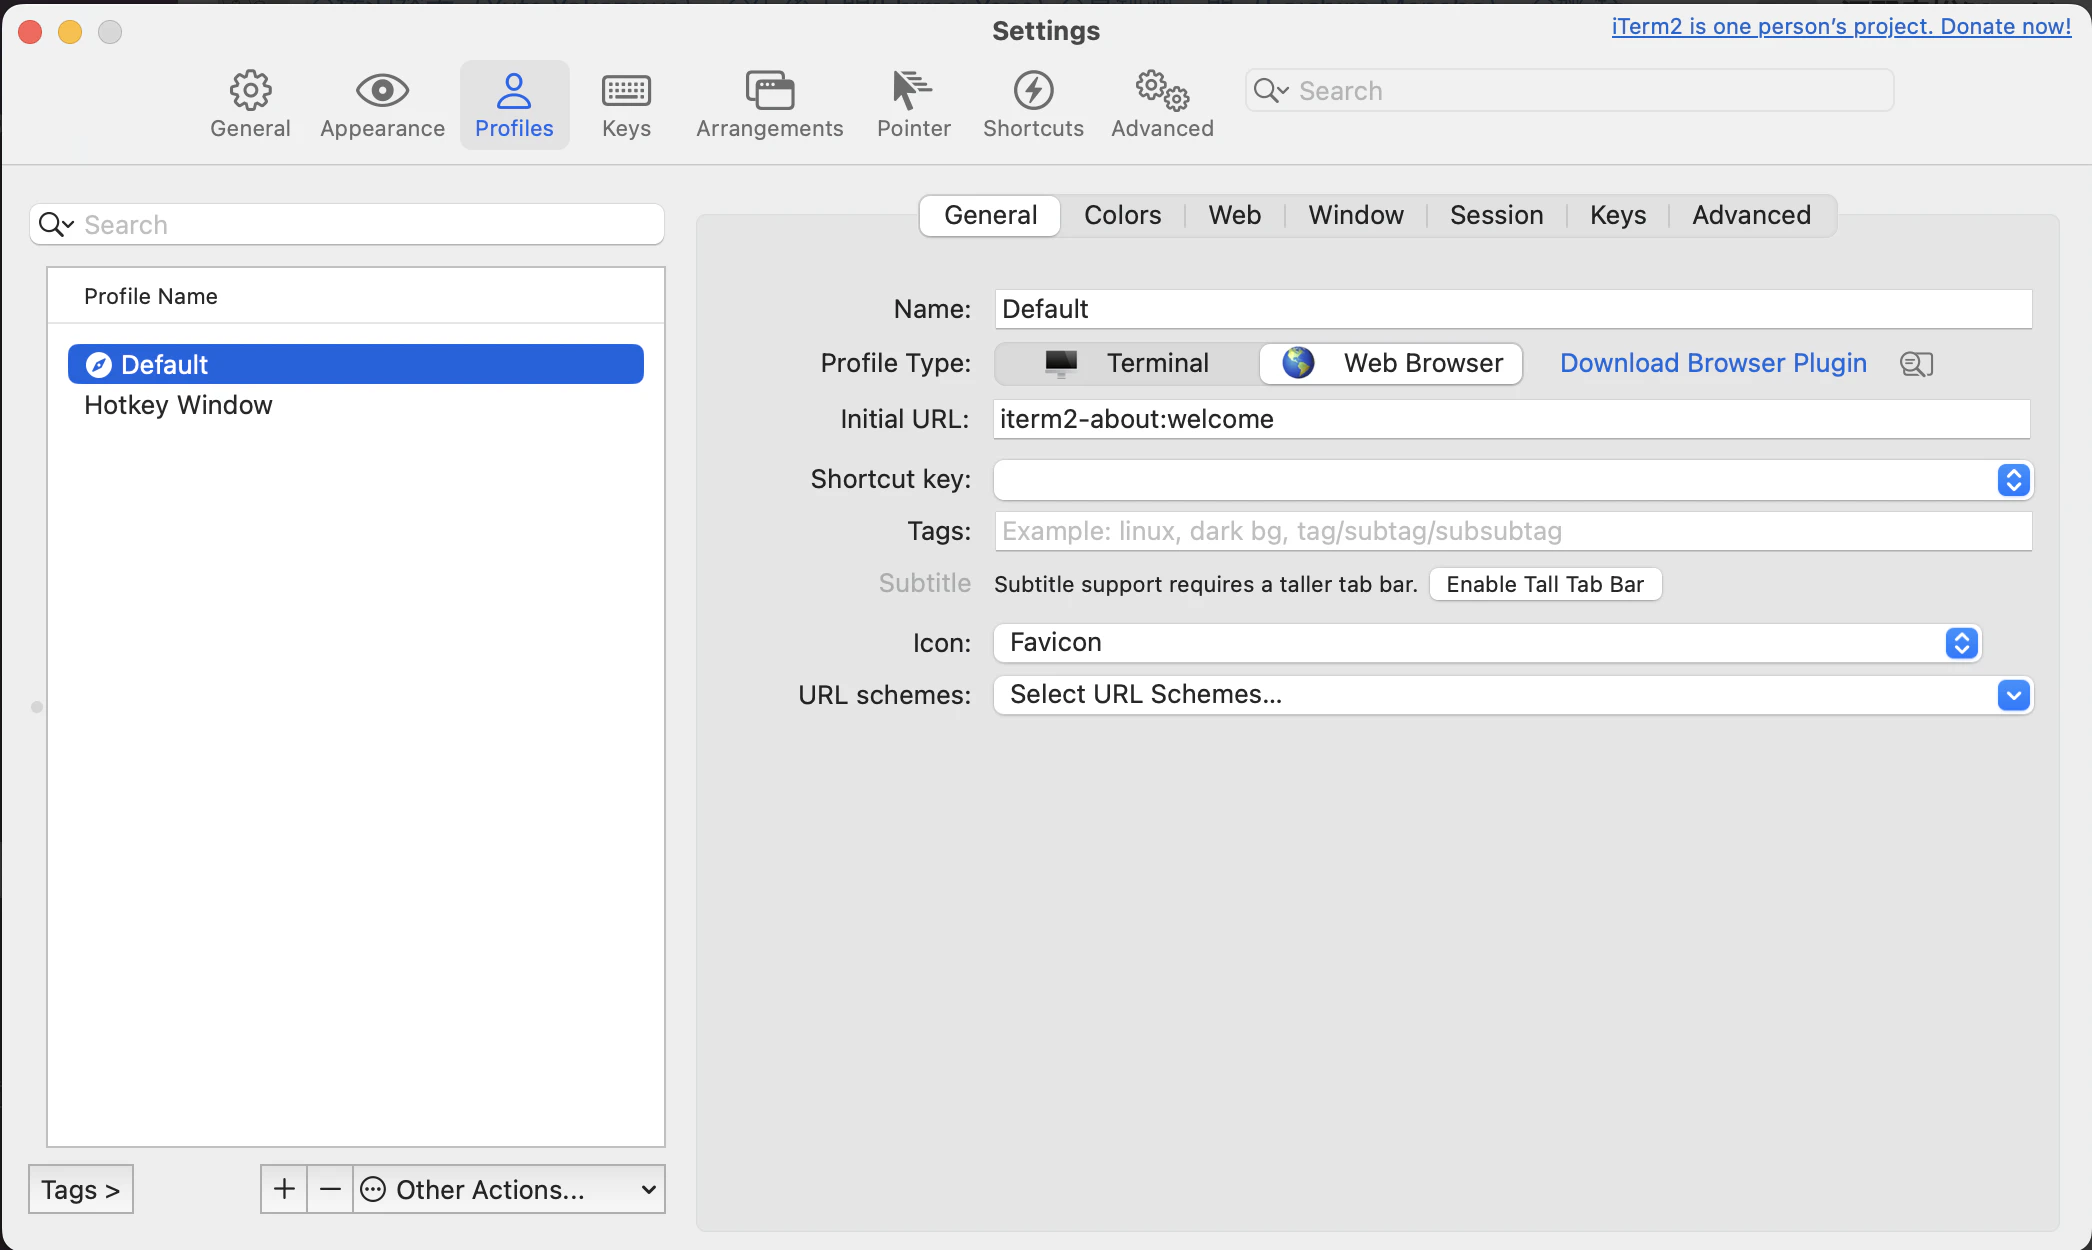2092x1250 pixels.
Task: Select the Profiles toolbar icon
Action: coord(514,105)
